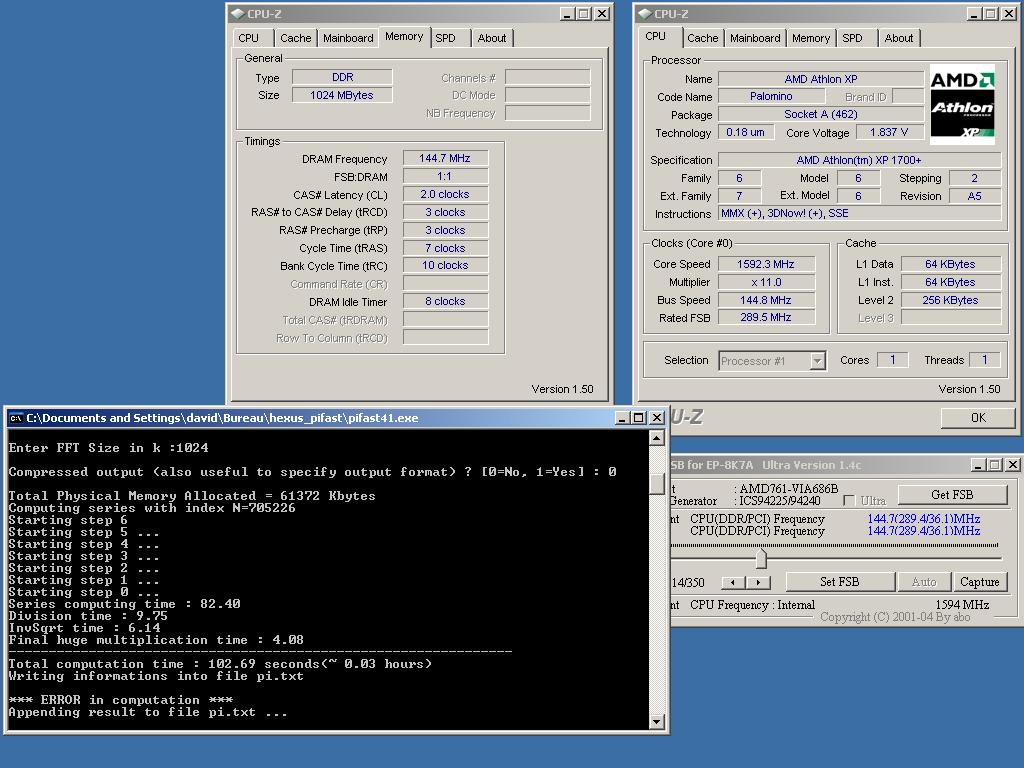Screen dimensions: 1024x768
Task: Click the DRAM Idle Timer value 8 clocks
Action: tap(445, 301)
